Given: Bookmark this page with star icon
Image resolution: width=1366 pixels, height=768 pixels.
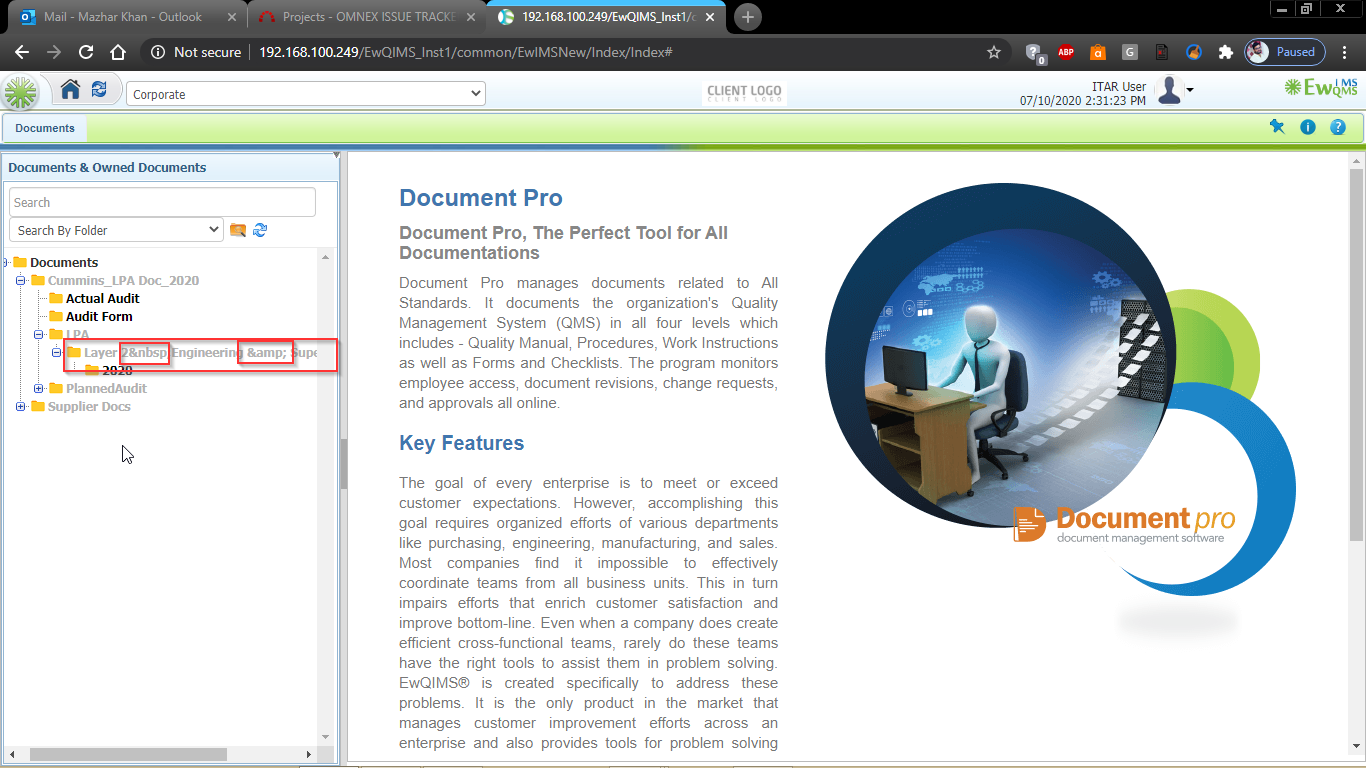Looking at the screenshot, I should pyautogui.click(x=994, y=52).
